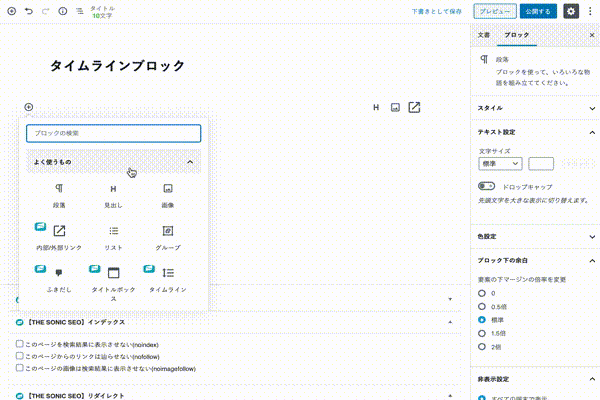Image resolution: width=600 pixels, height=400 pixels.
Task: Redo the change
Action: [46, 11]
